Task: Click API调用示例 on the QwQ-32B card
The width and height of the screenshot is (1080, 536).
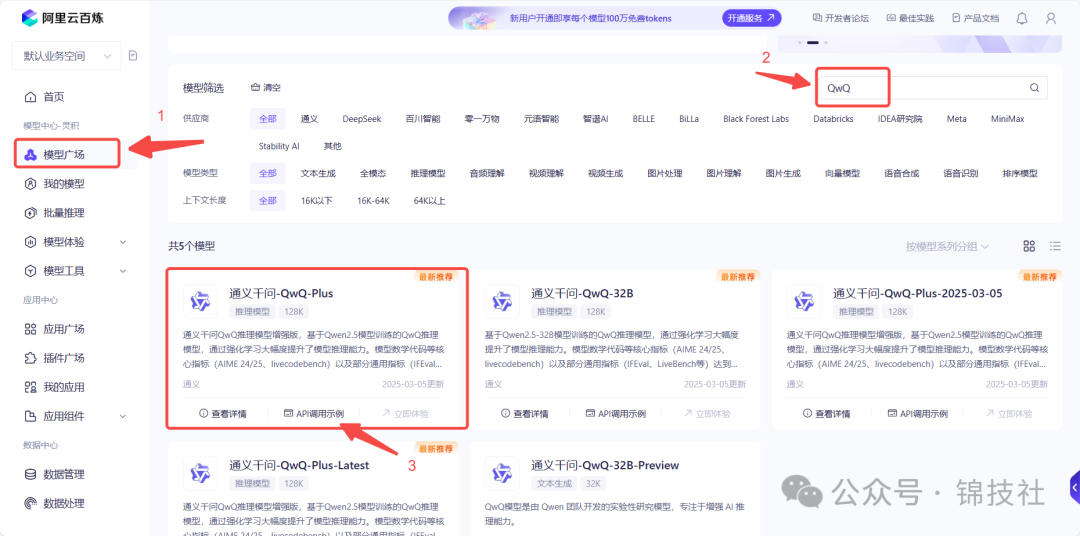Action: pyautogui.click(x=615, y=413)
